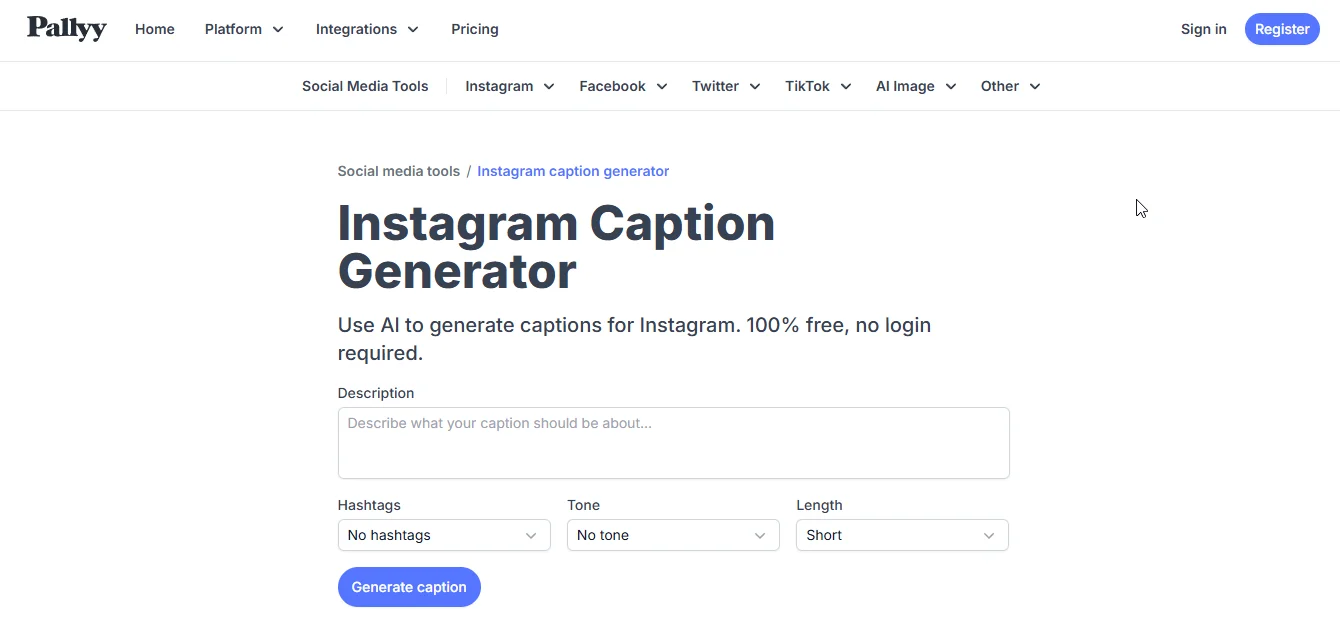Expand the Twitter menu arrow
This screenshot has height=630, width=1340.
[x=755, y=86]
